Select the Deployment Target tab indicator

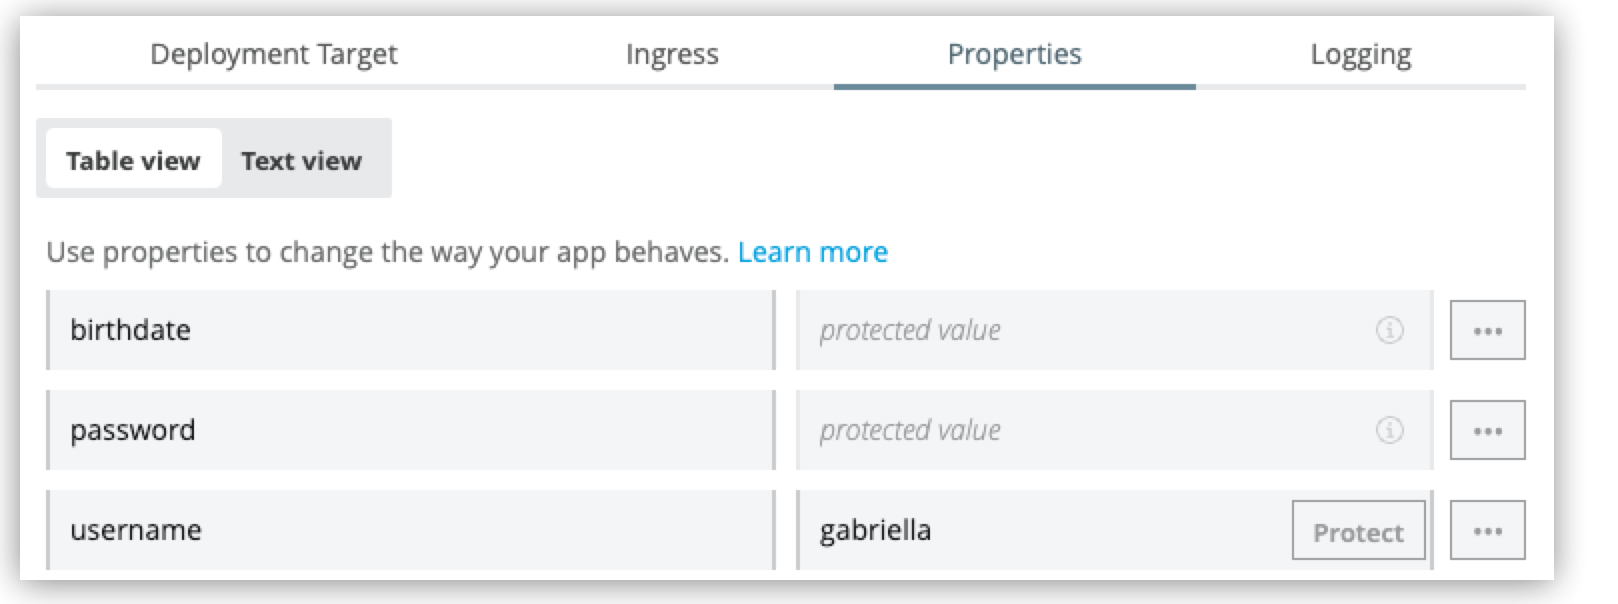[273, 55]
